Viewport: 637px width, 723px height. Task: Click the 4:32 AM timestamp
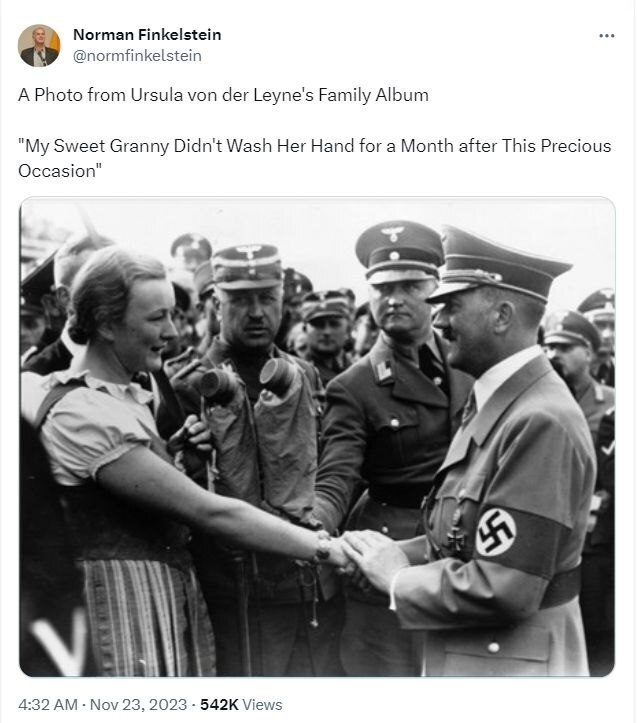tap(48, 705)
